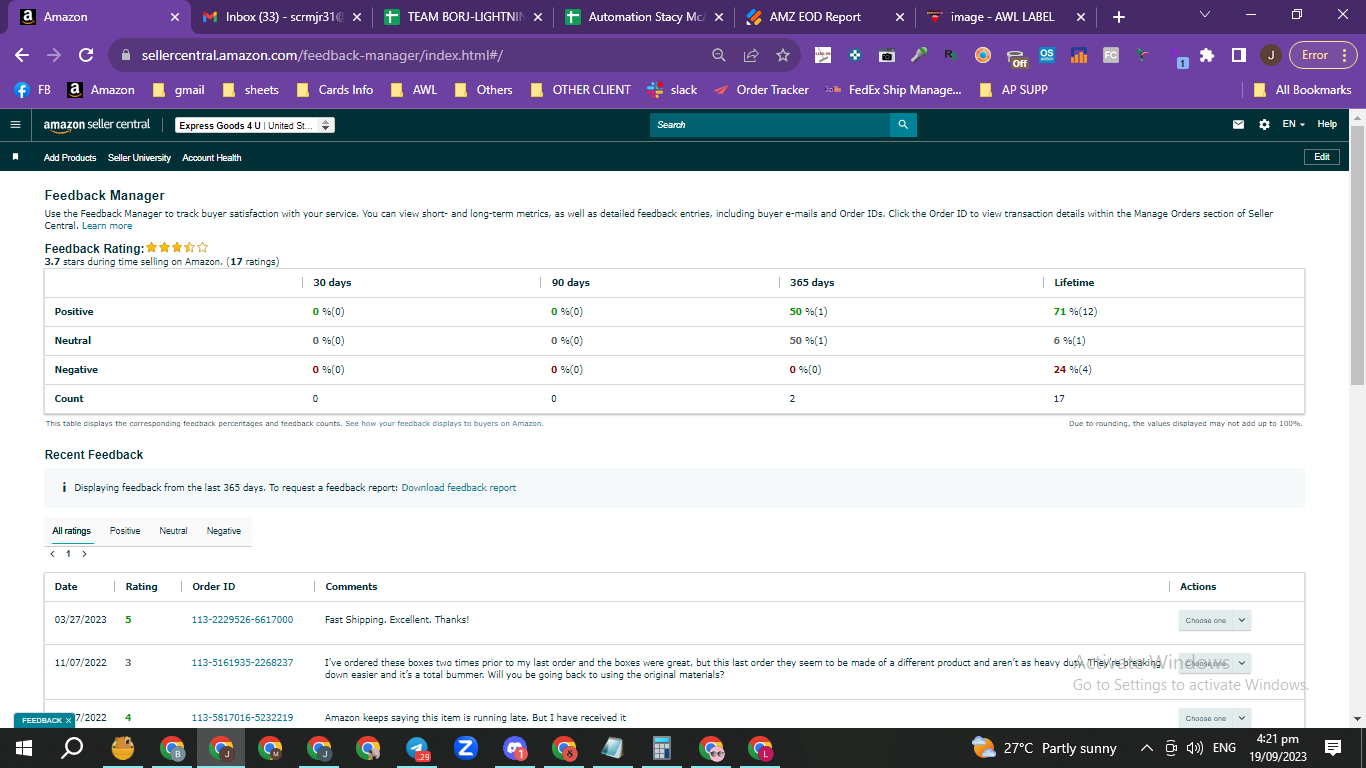Click the share page icon in address bar
The image size is (1366, 768).
[751, 55]
